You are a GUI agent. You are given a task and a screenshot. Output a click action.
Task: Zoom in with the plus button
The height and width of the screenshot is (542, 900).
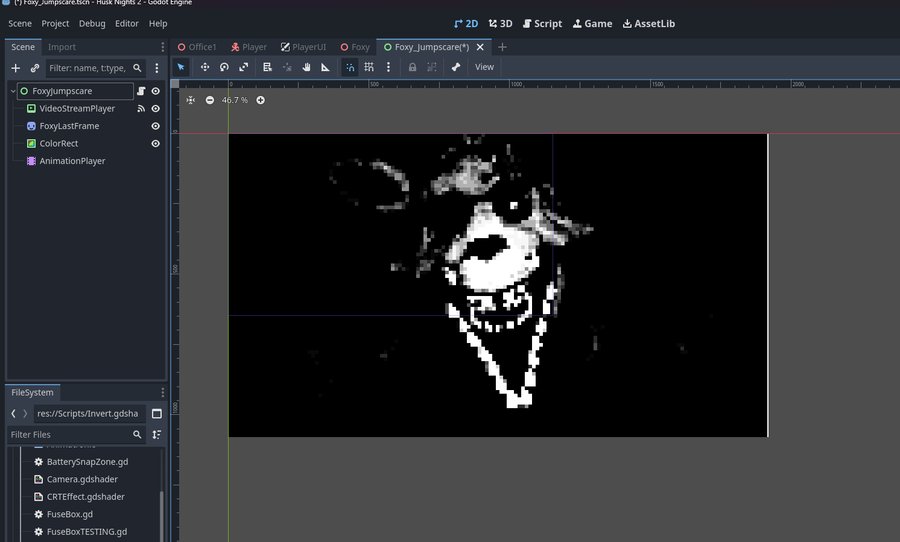click(x=261, y=100)
